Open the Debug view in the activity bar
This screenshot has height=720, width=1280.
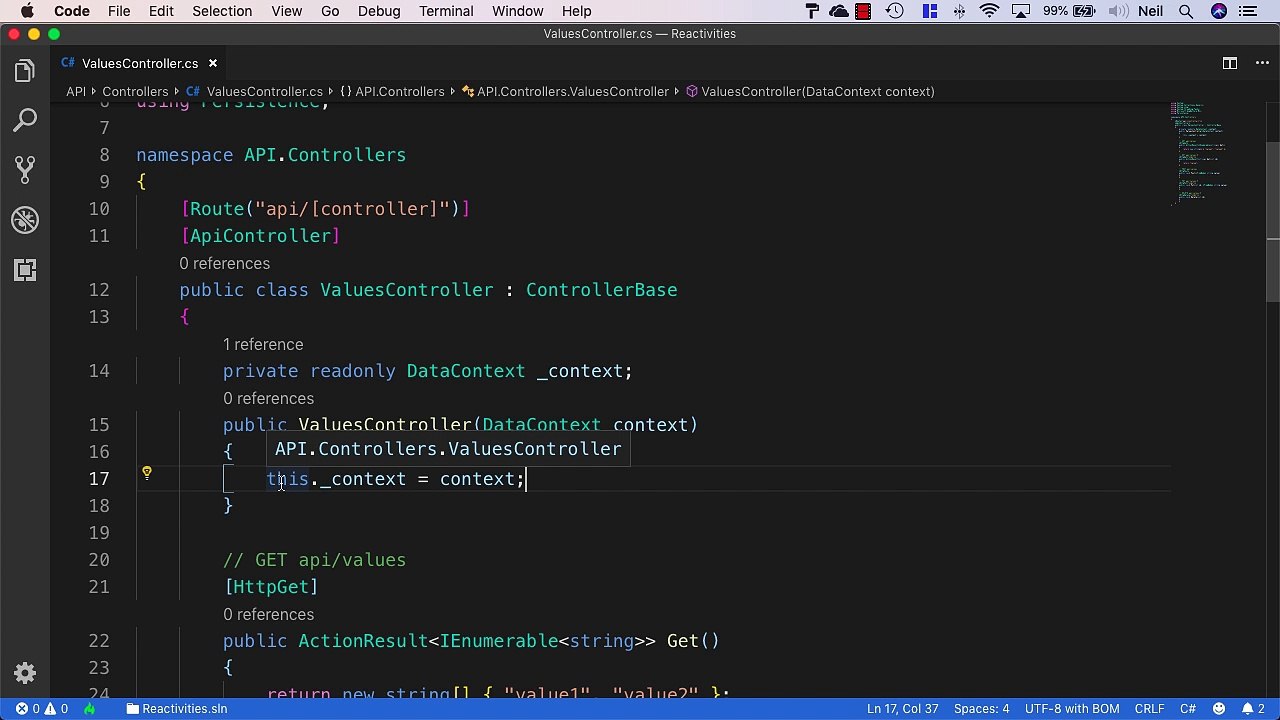pos(25,220)
